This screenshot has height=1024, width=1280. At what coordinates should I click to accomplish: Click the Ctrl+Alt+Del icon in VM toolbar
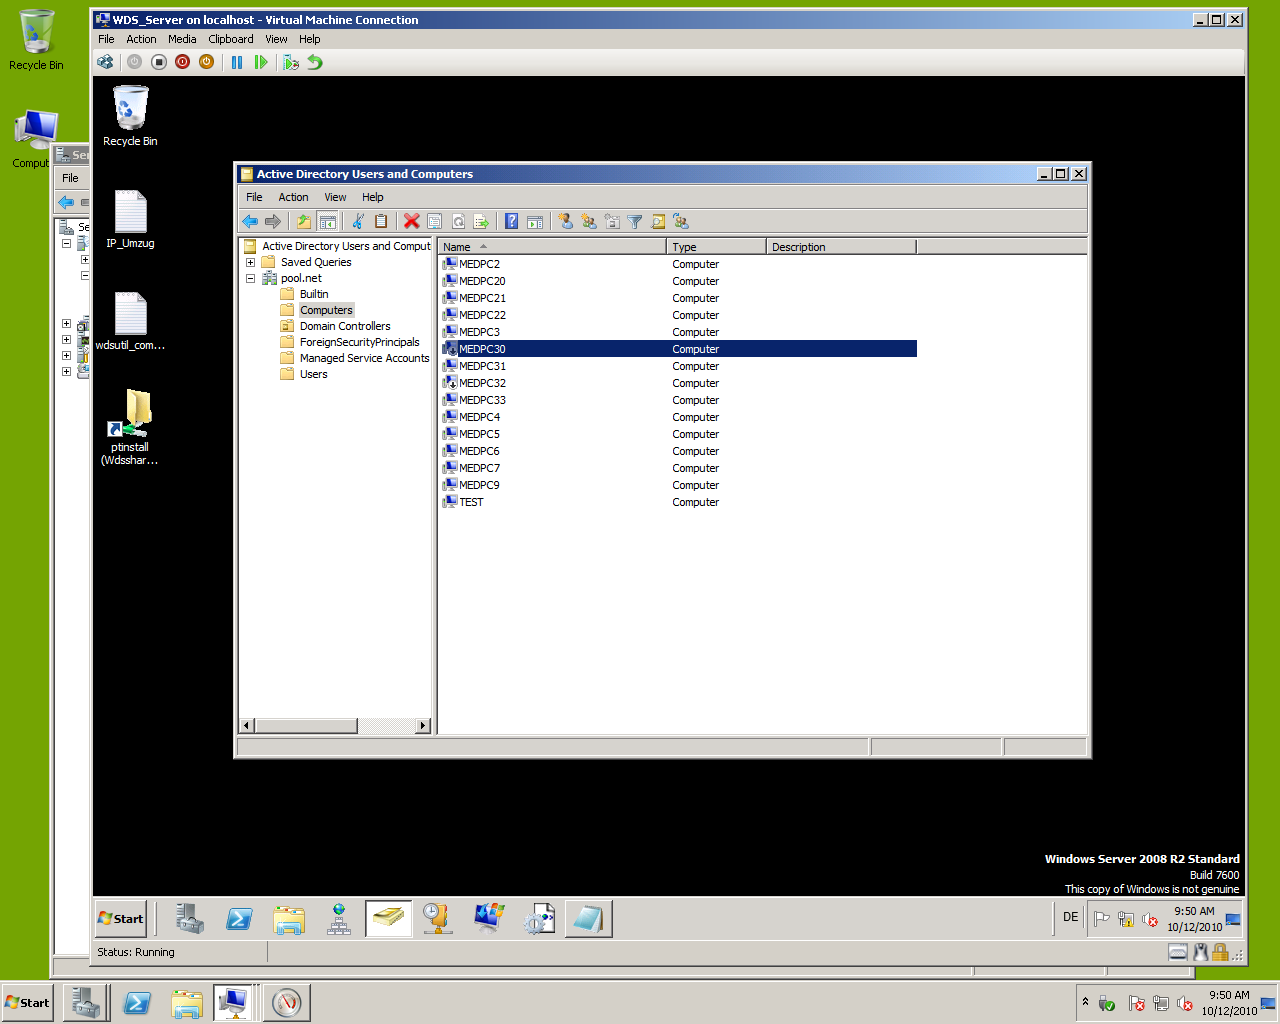pyautogui.click(x=105, y=62)
